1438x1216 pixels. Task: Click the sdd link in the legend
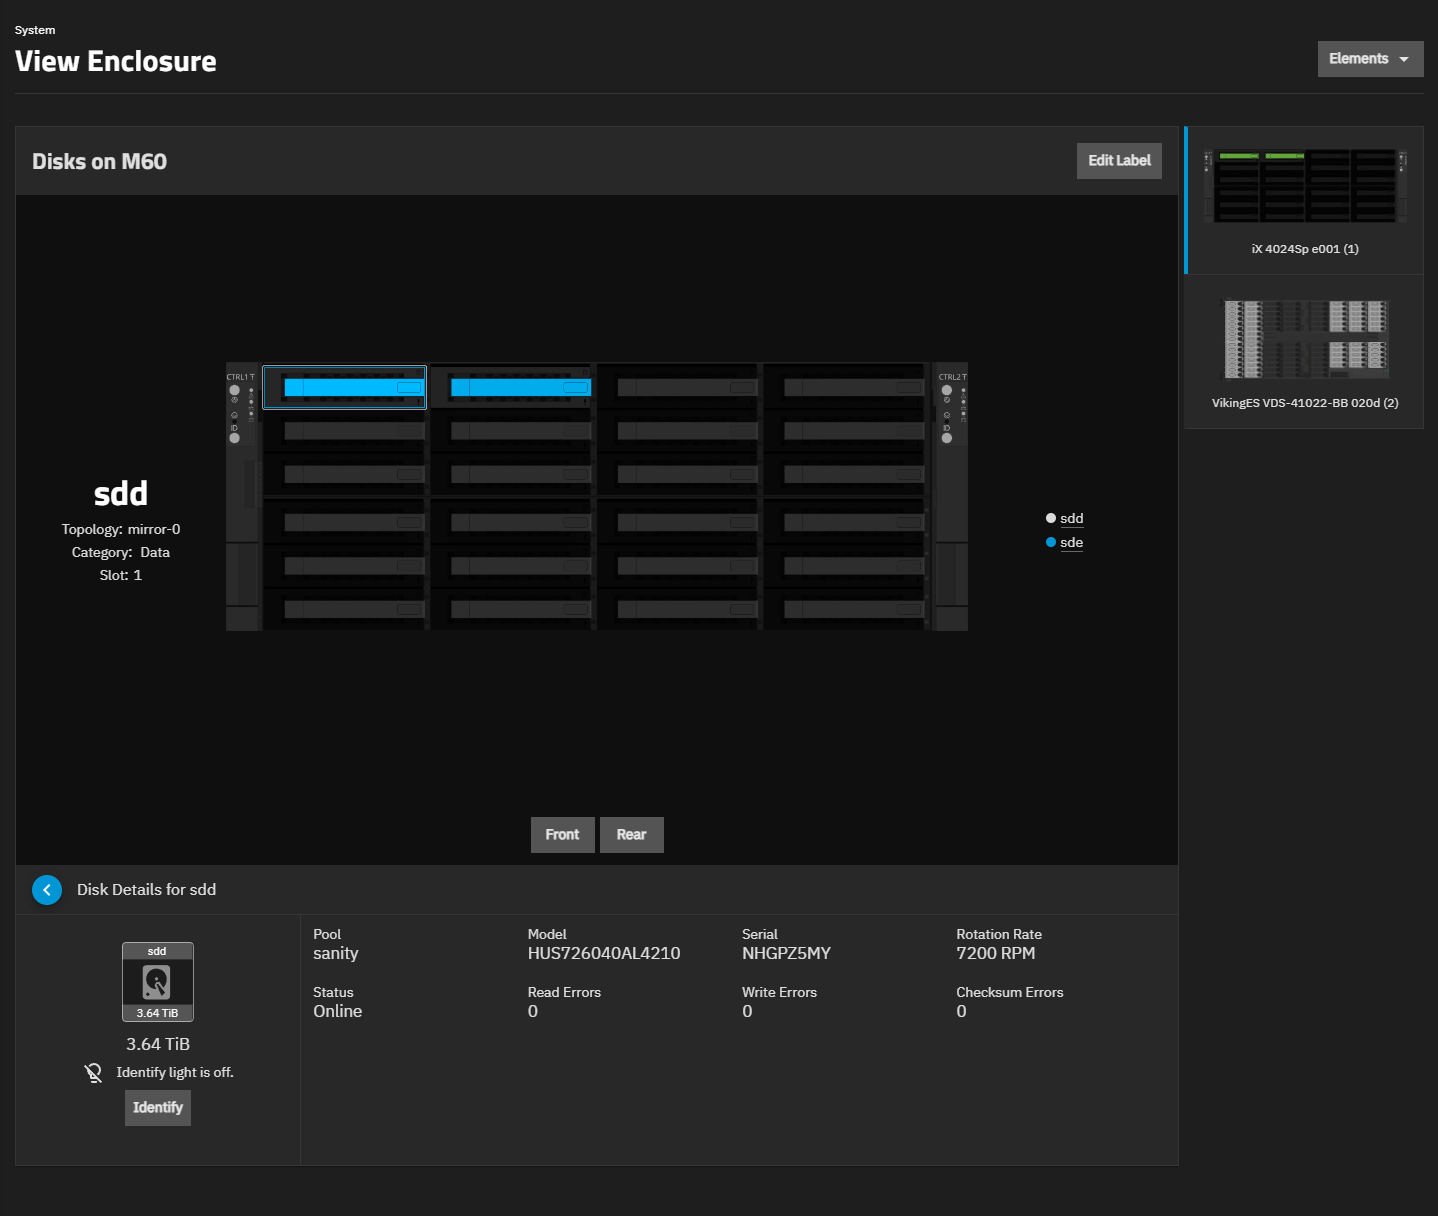1071,519
